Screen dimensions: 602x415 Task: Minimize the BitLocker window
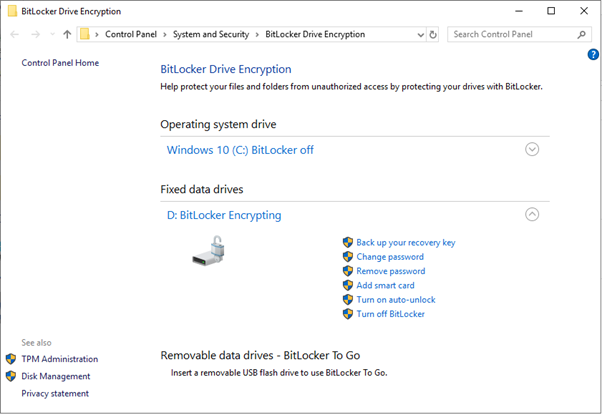519,11
